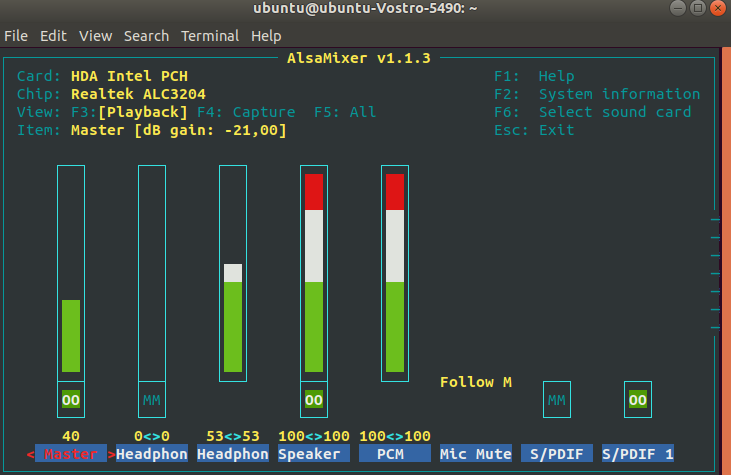Click the PCM value 100<>100
The image size is (731, 475).
click(x=395, y=436)
